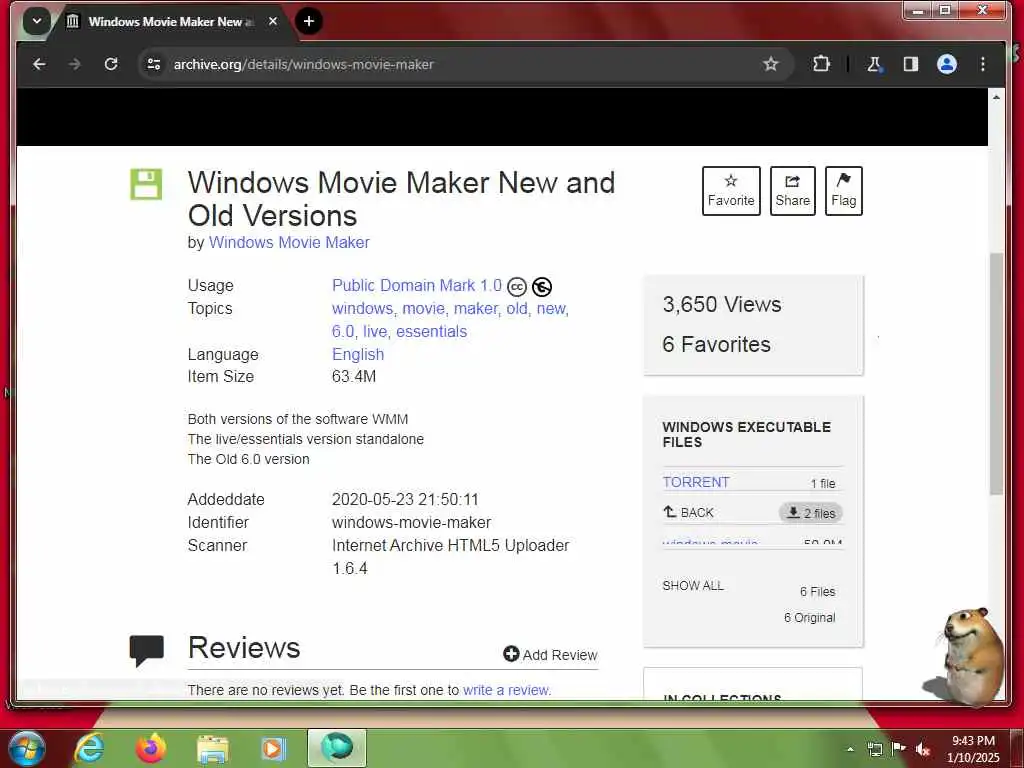The image size is (1024, 768).
Task: Open the English language link
Action: coord(358,354)
